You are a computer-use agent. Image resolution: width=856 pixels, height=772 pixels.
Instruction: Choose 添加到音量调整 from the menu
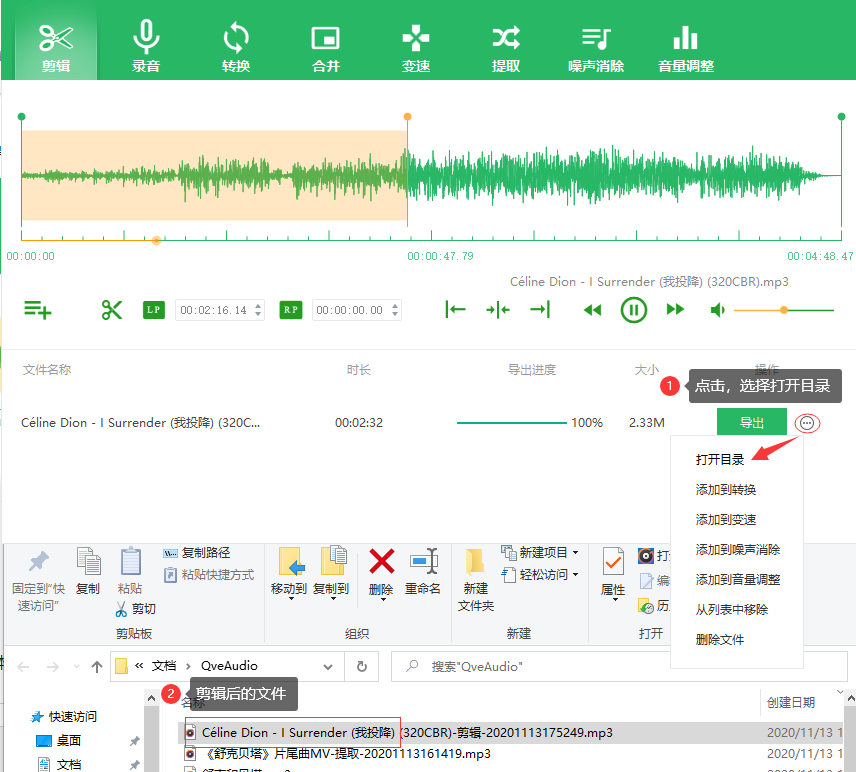tap(738, 579)
